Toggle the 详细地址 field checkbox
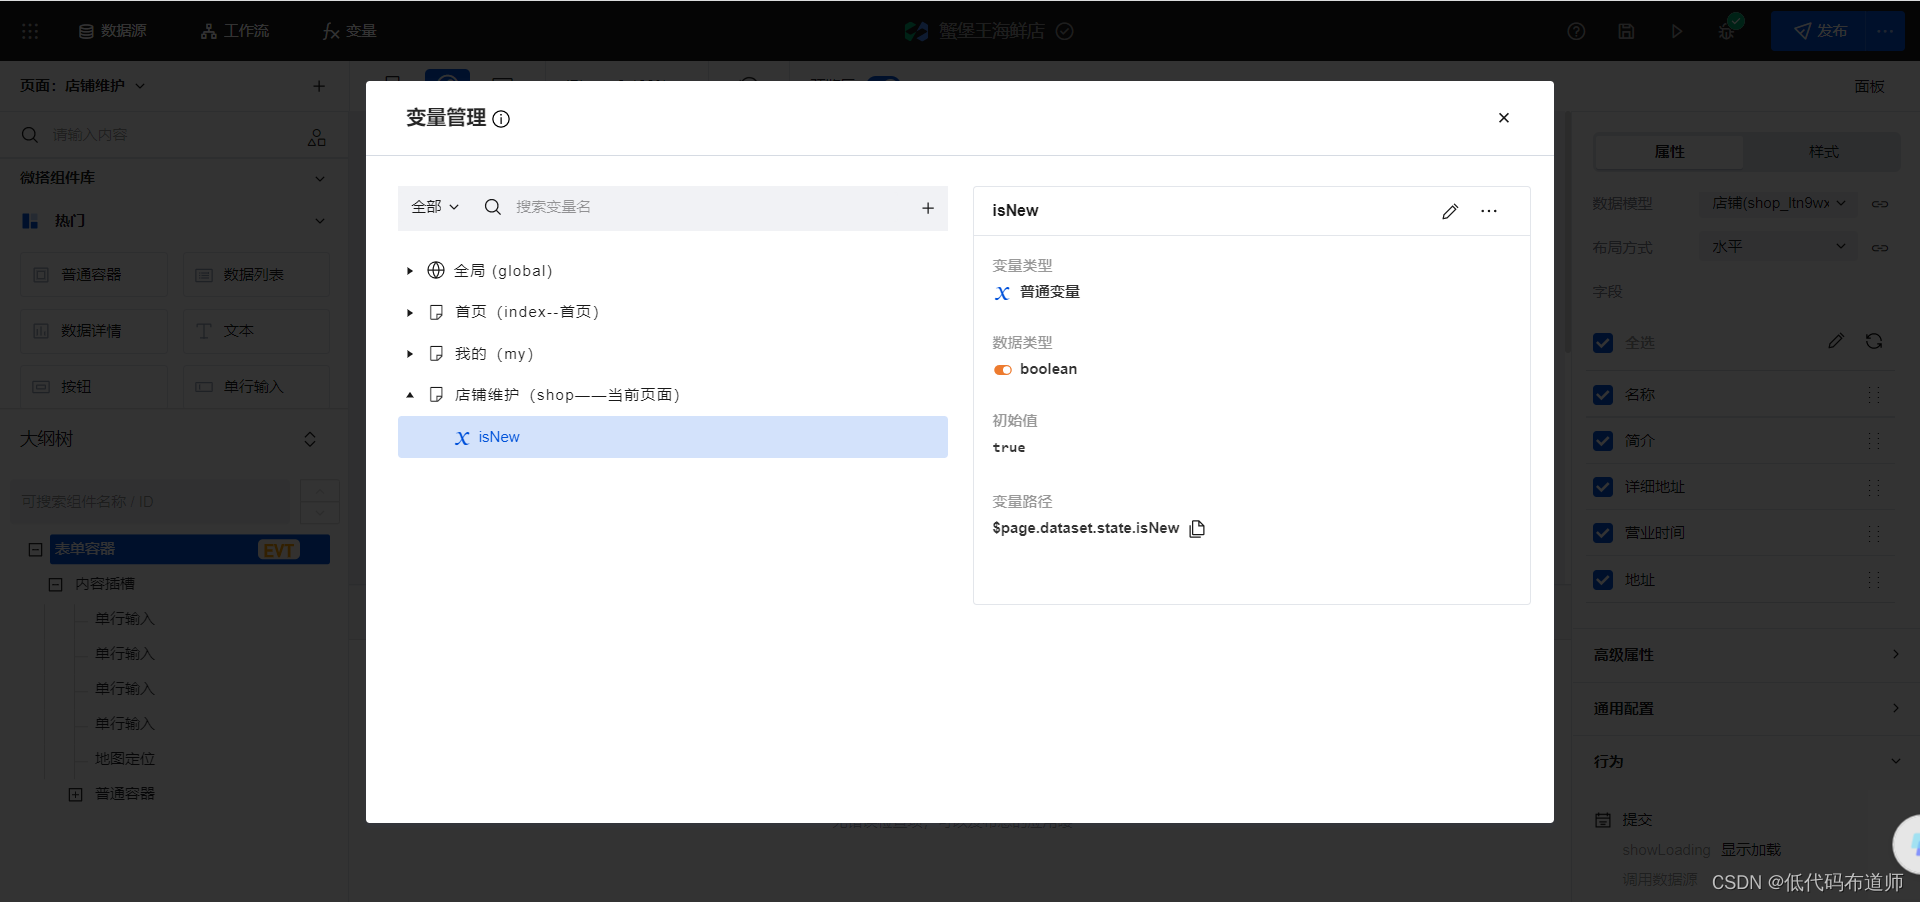 (x=1603, y=487)
